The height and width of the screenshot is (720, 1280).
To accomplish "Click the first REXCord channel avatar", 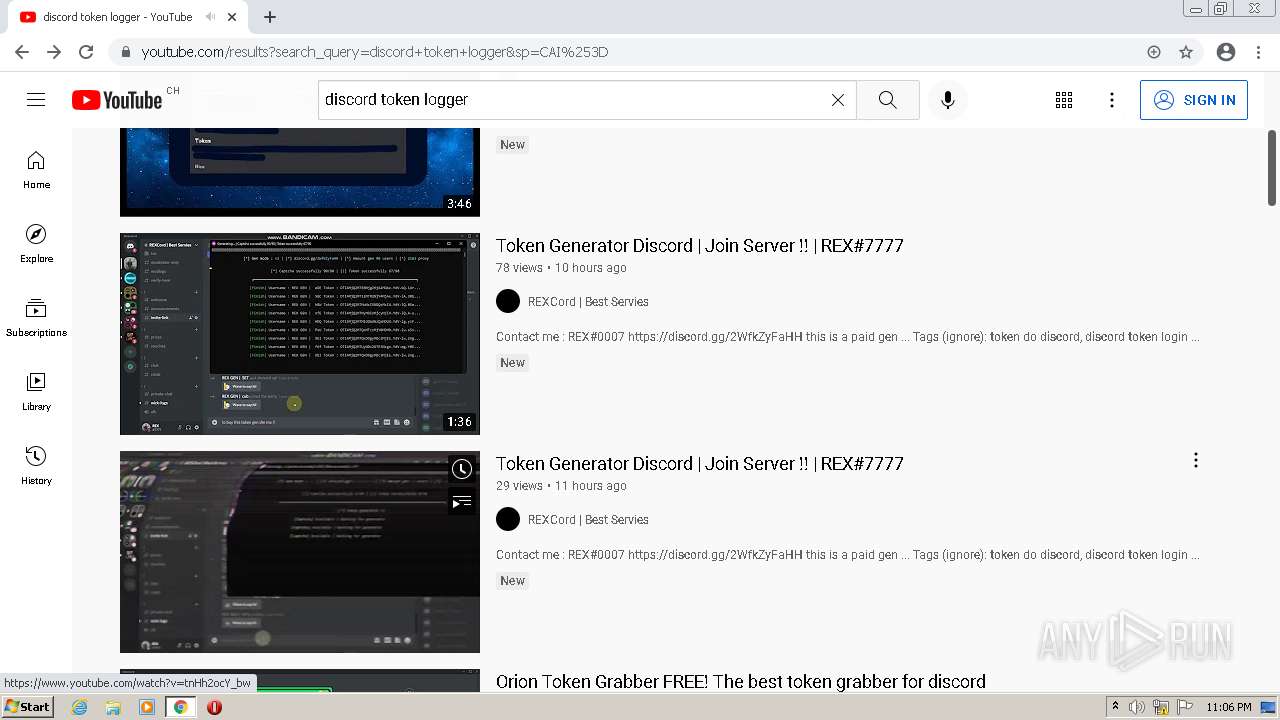I will pos(508,301).
